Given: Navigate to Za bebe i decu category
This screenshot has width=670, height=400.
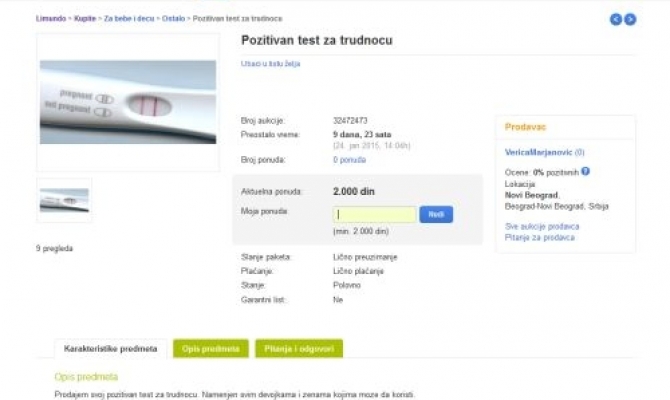Looking at the screenshot, I should [126, 18].
